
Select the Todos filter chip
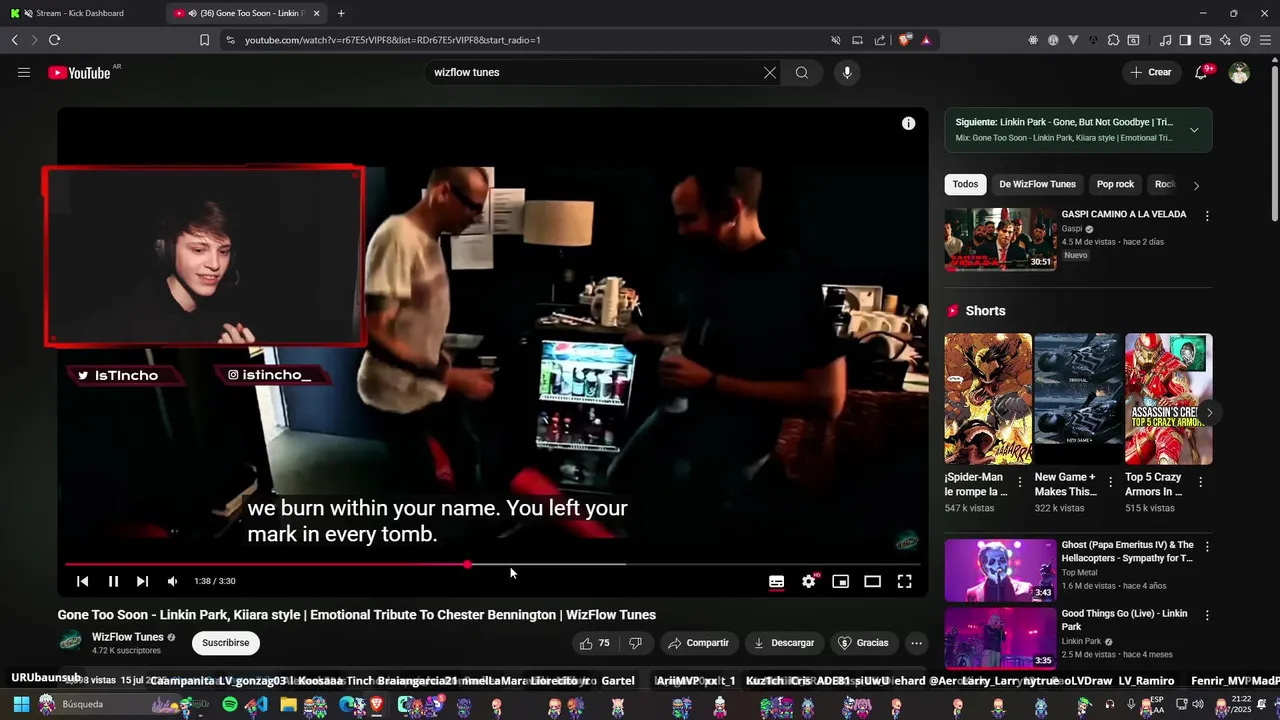click(965, 184)
